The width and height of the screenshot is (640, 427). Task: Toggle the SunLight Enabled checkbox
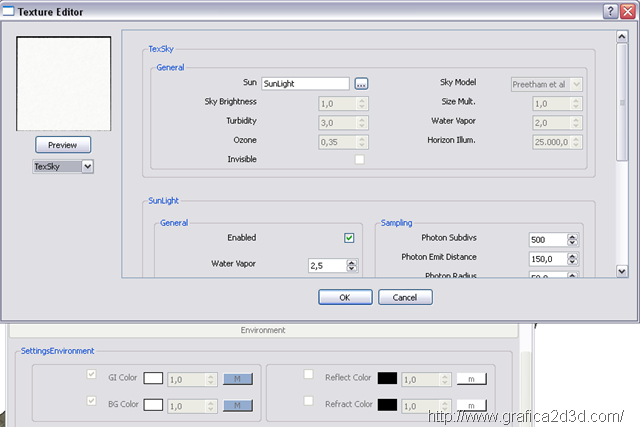[x=349, y=238]
